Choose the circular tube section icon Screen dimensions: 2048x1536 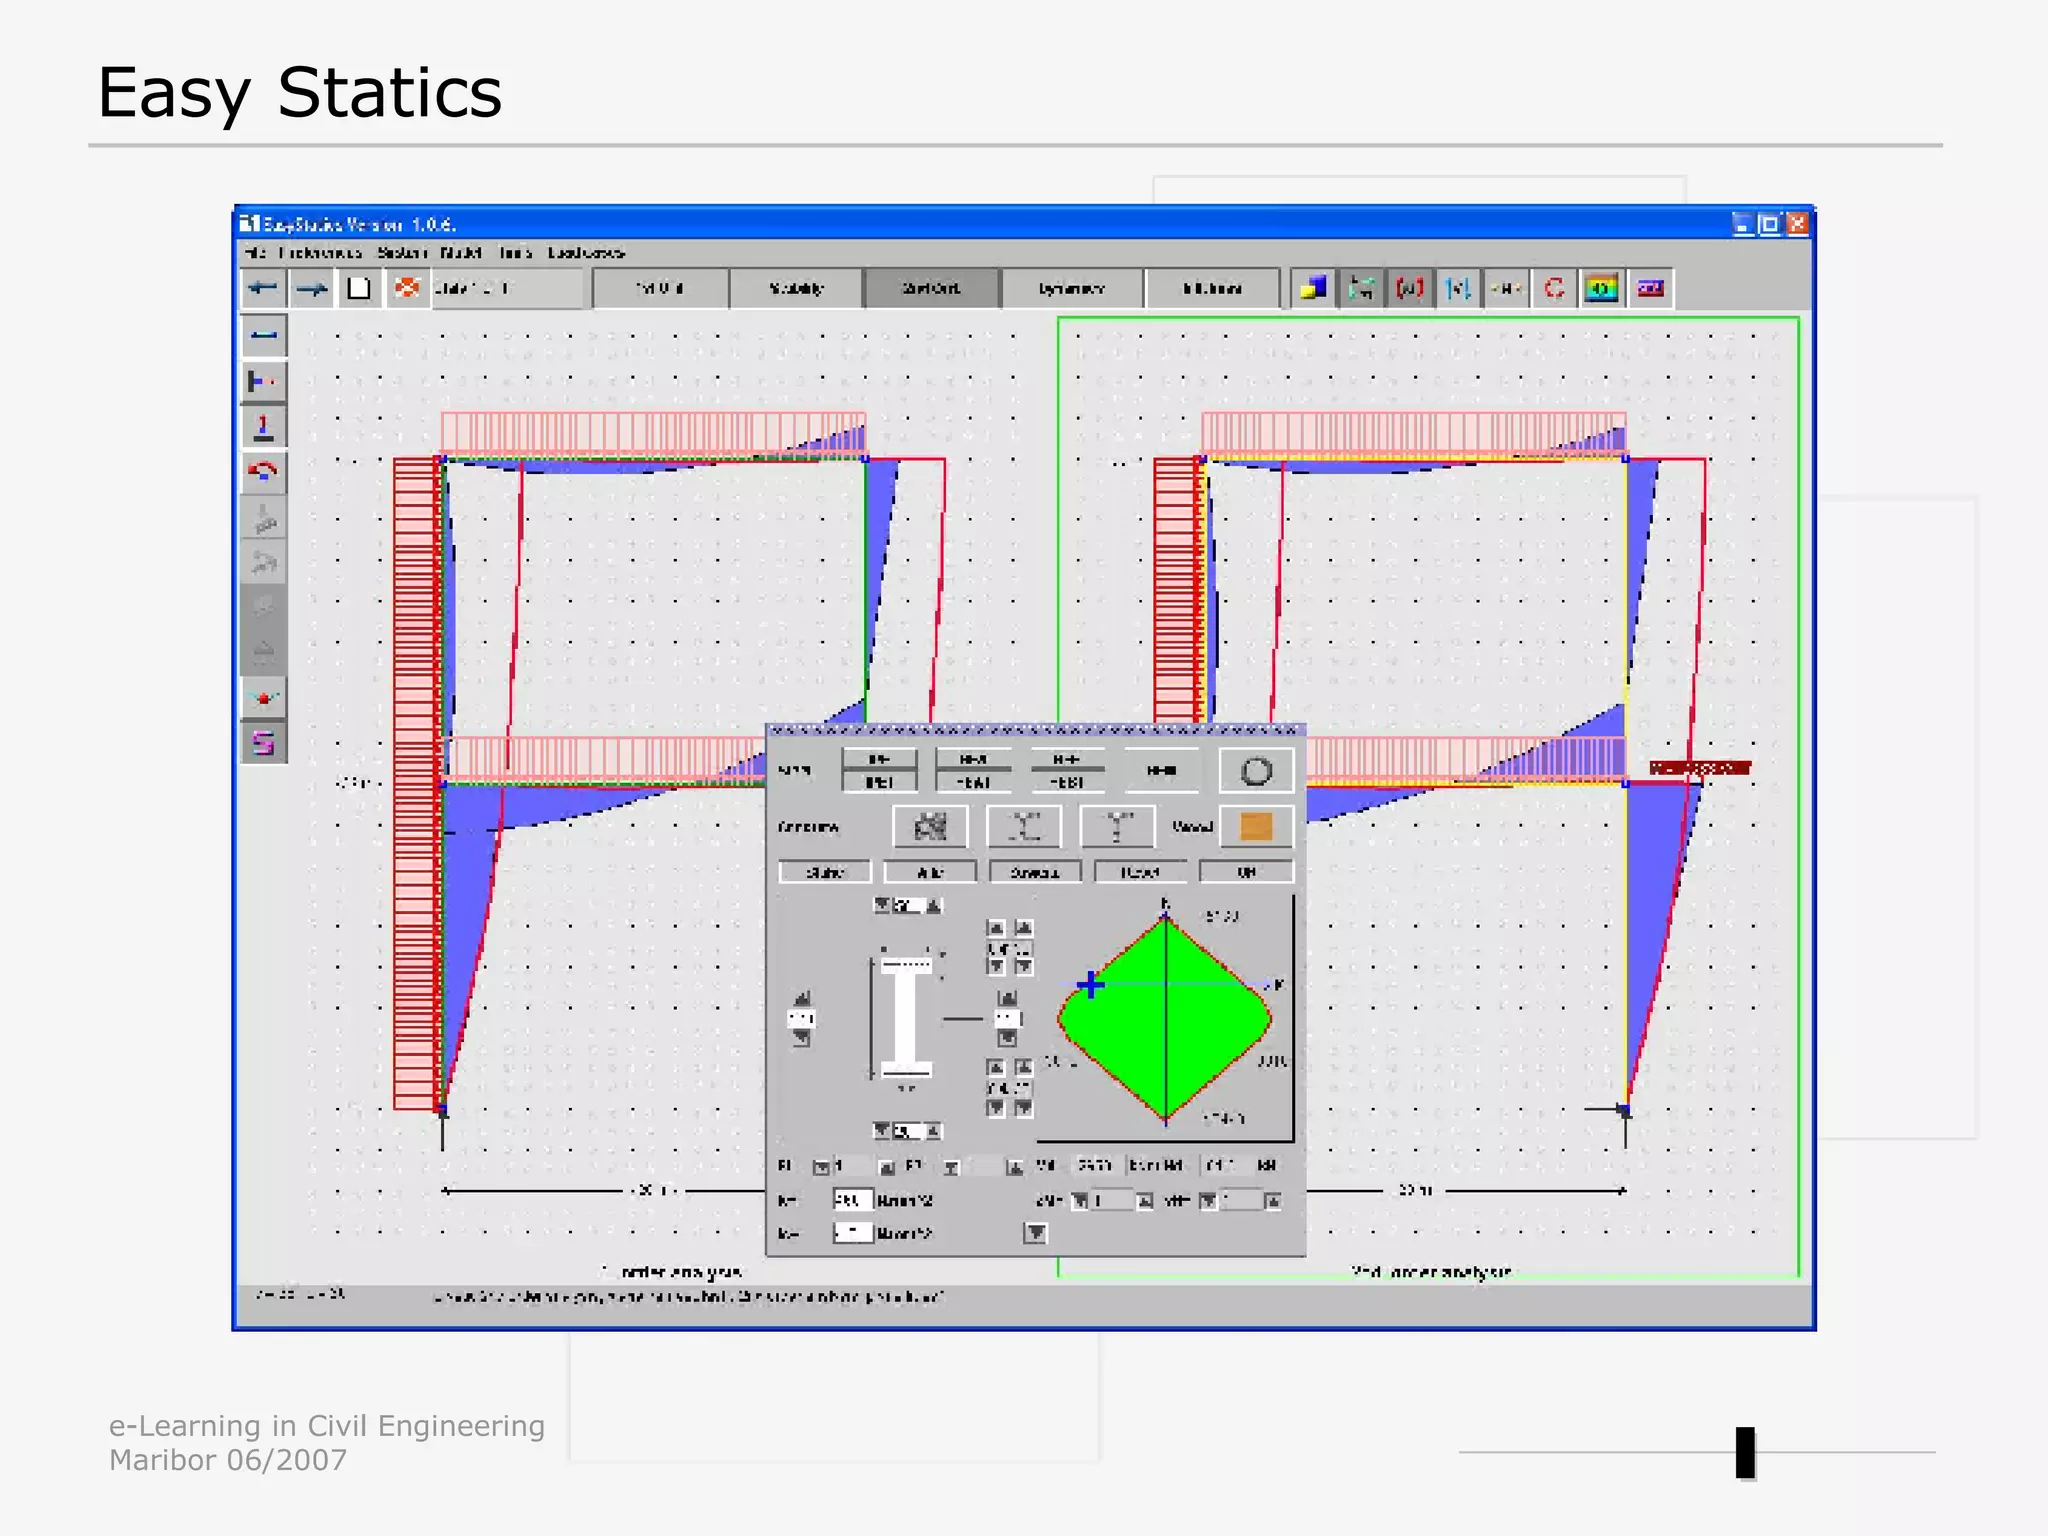pyautogui.click(x=1256, y=771)
